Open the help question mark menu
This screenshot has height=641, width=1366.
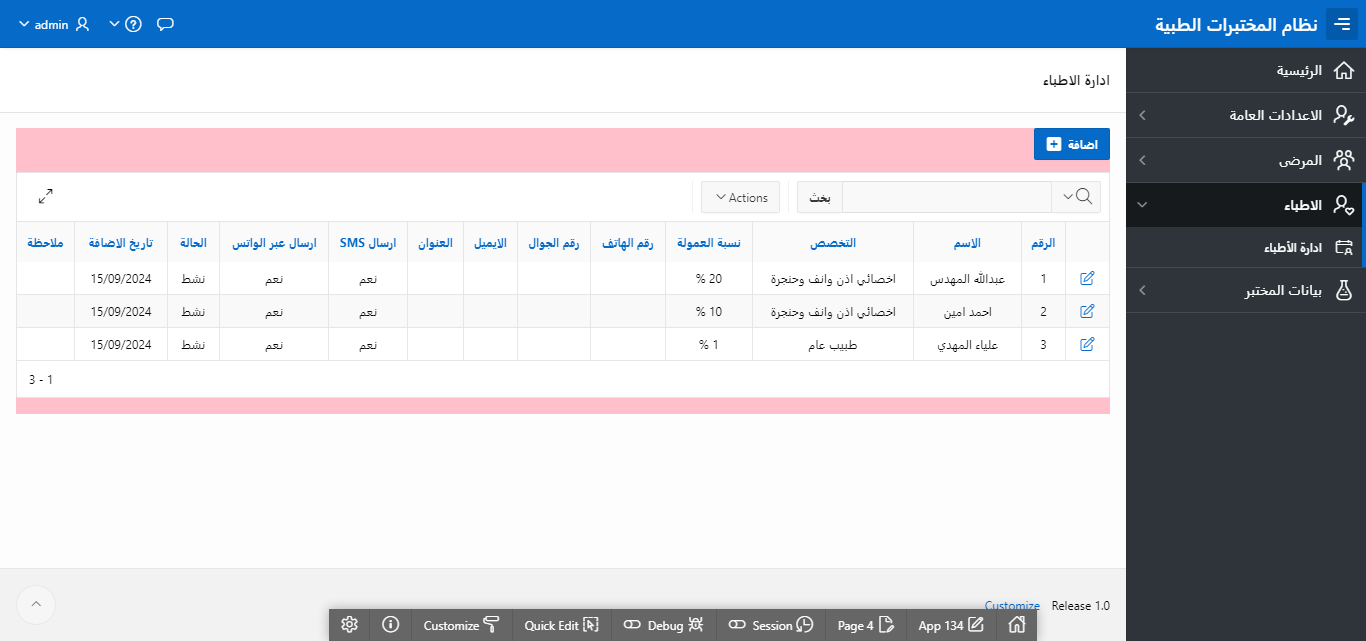coord(126,24)
